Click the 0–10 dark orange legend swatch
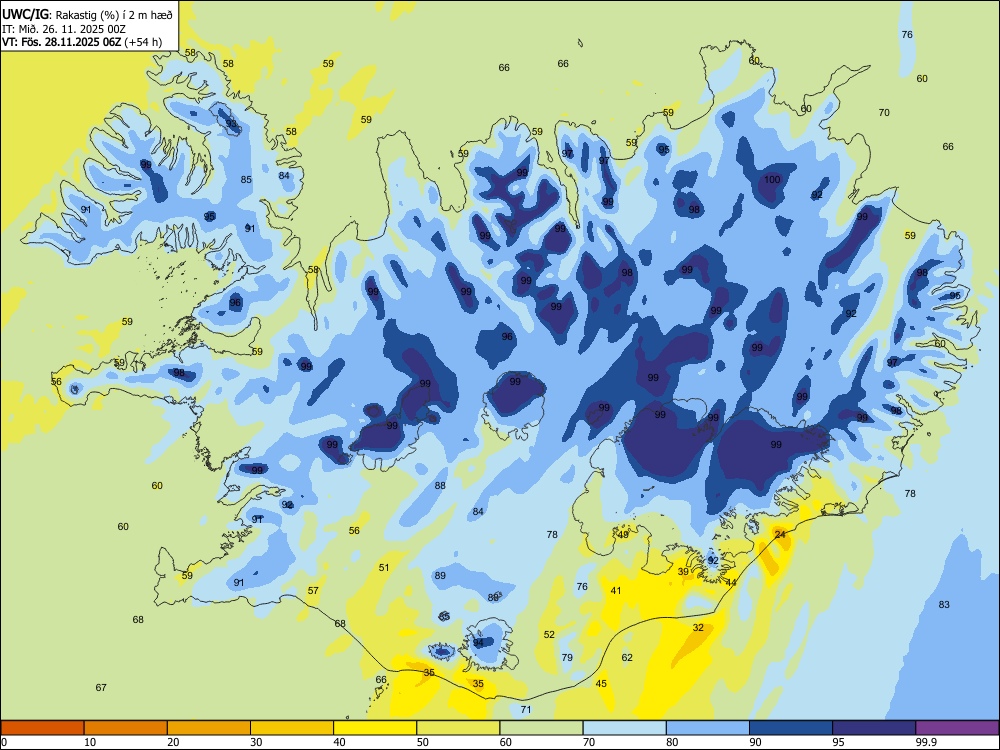 pos(42,728)
